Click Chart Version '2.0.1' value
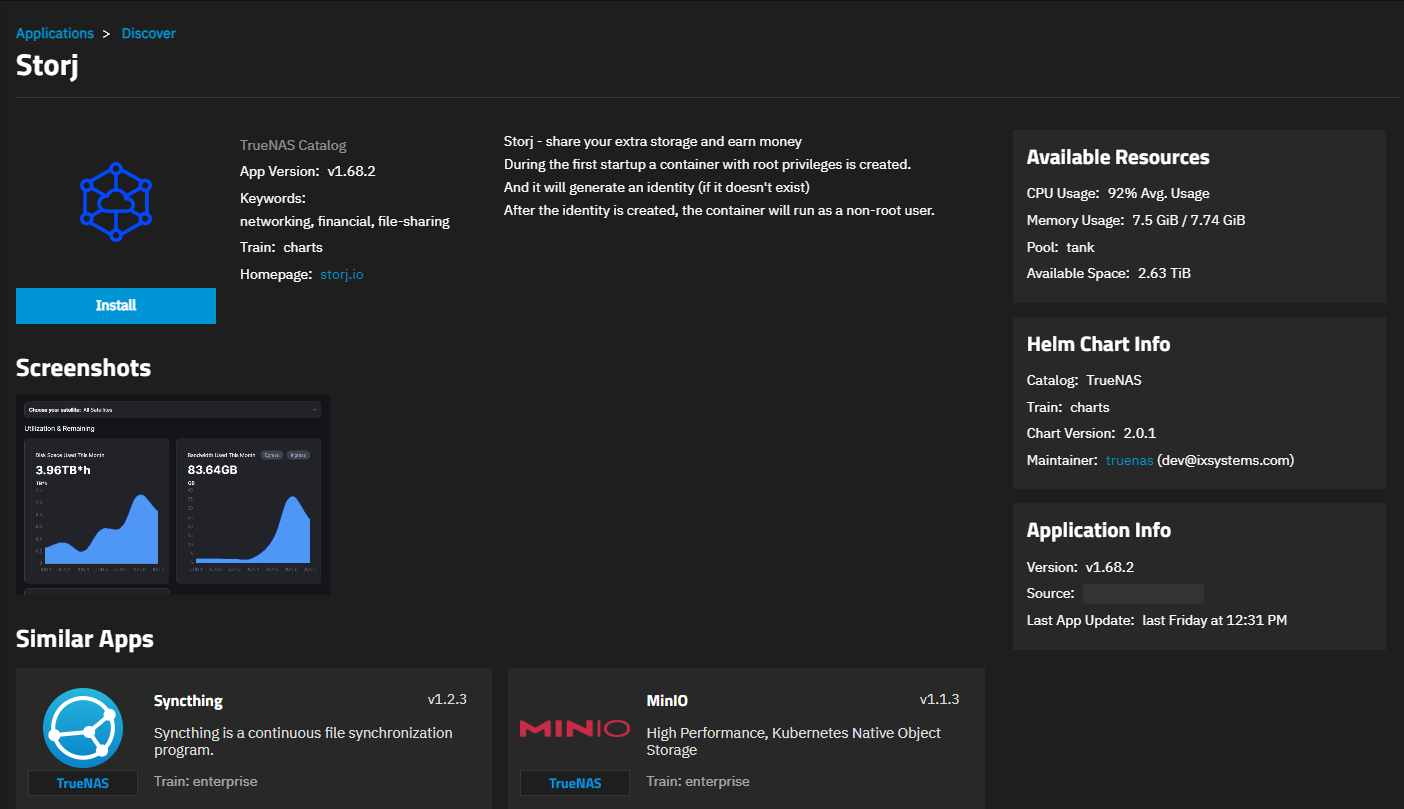The width and height of the screenshot is (1404, 809). [x=1139, y=433]
